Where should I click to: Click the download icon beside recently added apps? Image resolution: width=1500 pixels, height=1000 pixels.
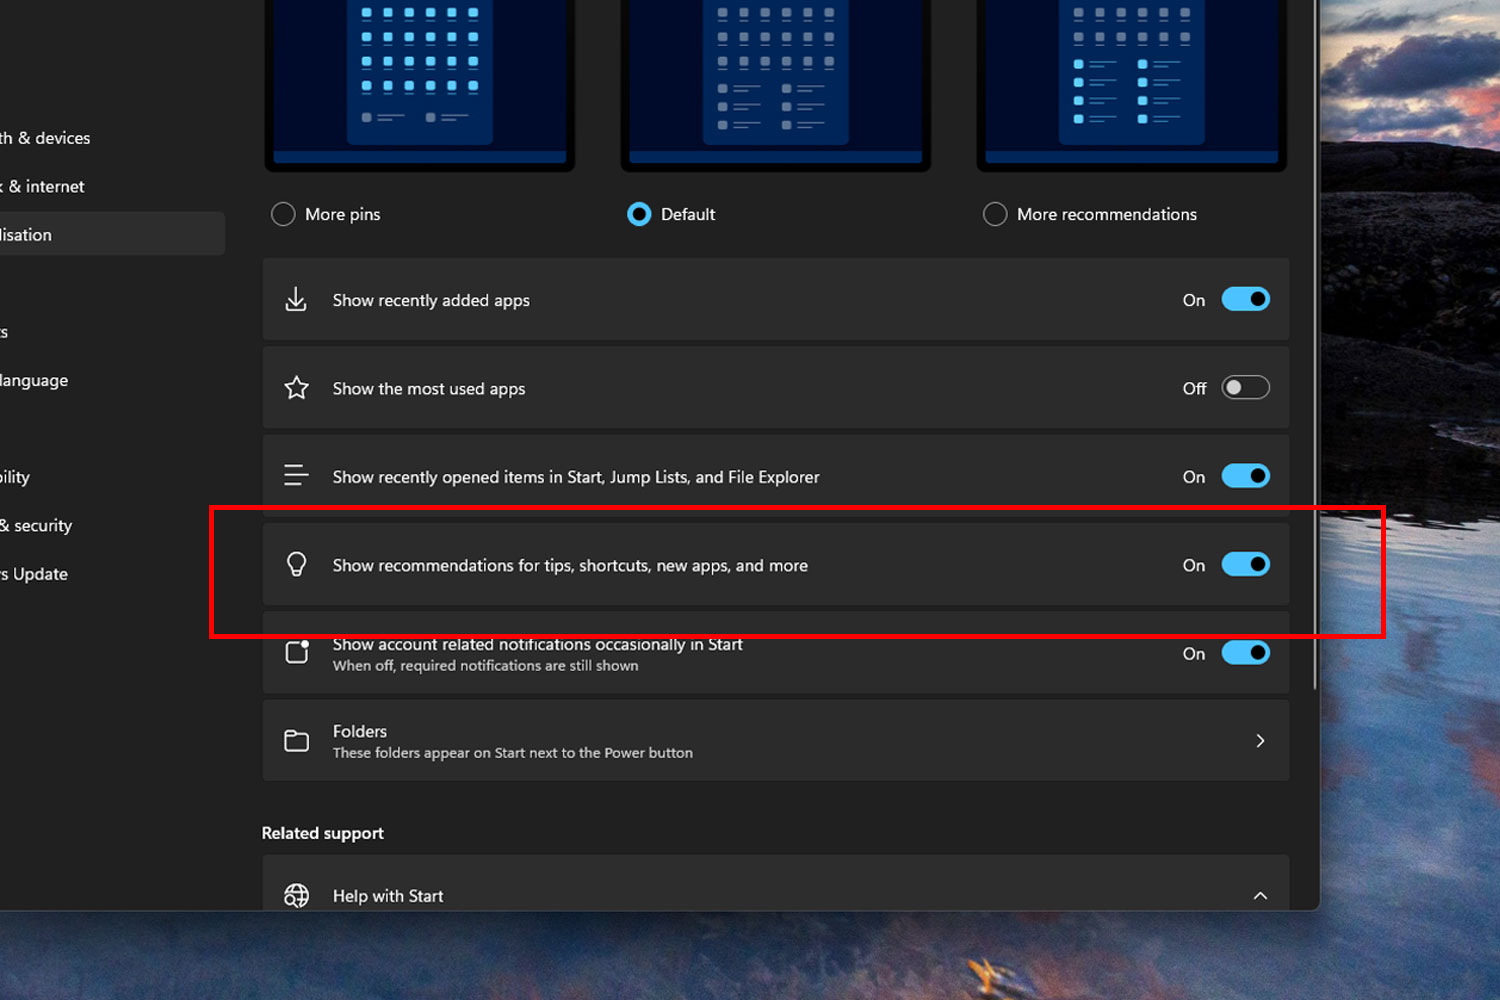(296, 300)
